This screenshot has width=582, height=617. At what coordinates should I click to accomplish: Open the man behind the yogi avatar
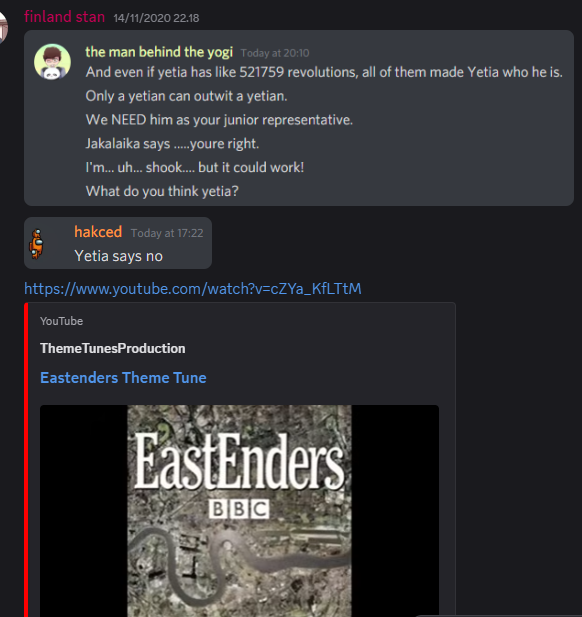(x=52, y=62)
